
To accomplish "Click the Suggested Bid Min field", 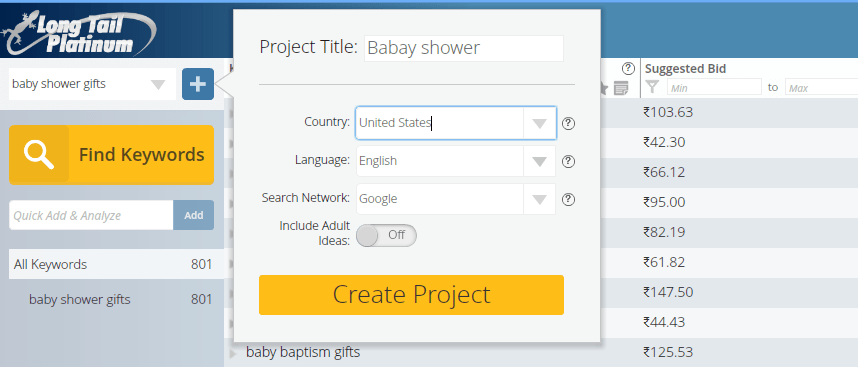I will pos(714,87).
